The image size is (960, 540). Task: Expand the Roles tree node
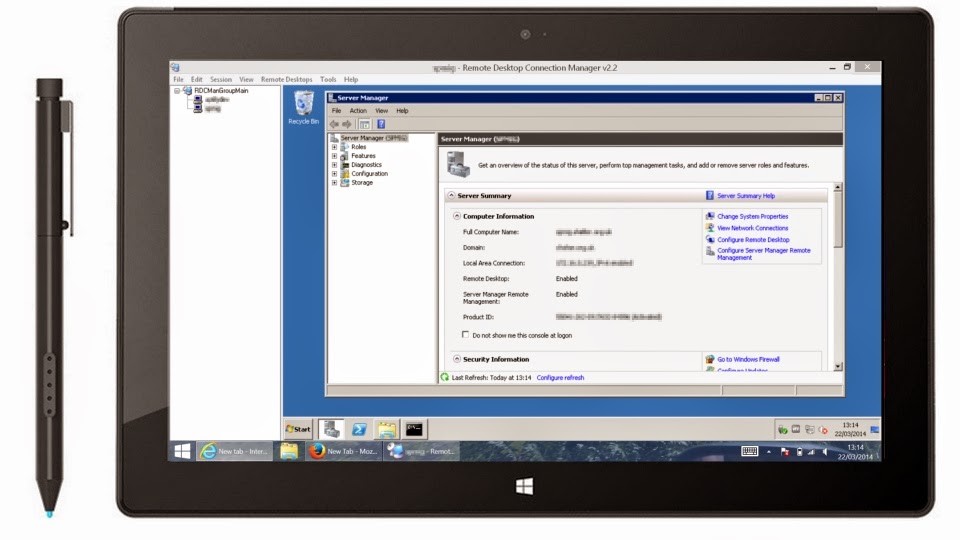pyautogui.click(x=335, y=147)
